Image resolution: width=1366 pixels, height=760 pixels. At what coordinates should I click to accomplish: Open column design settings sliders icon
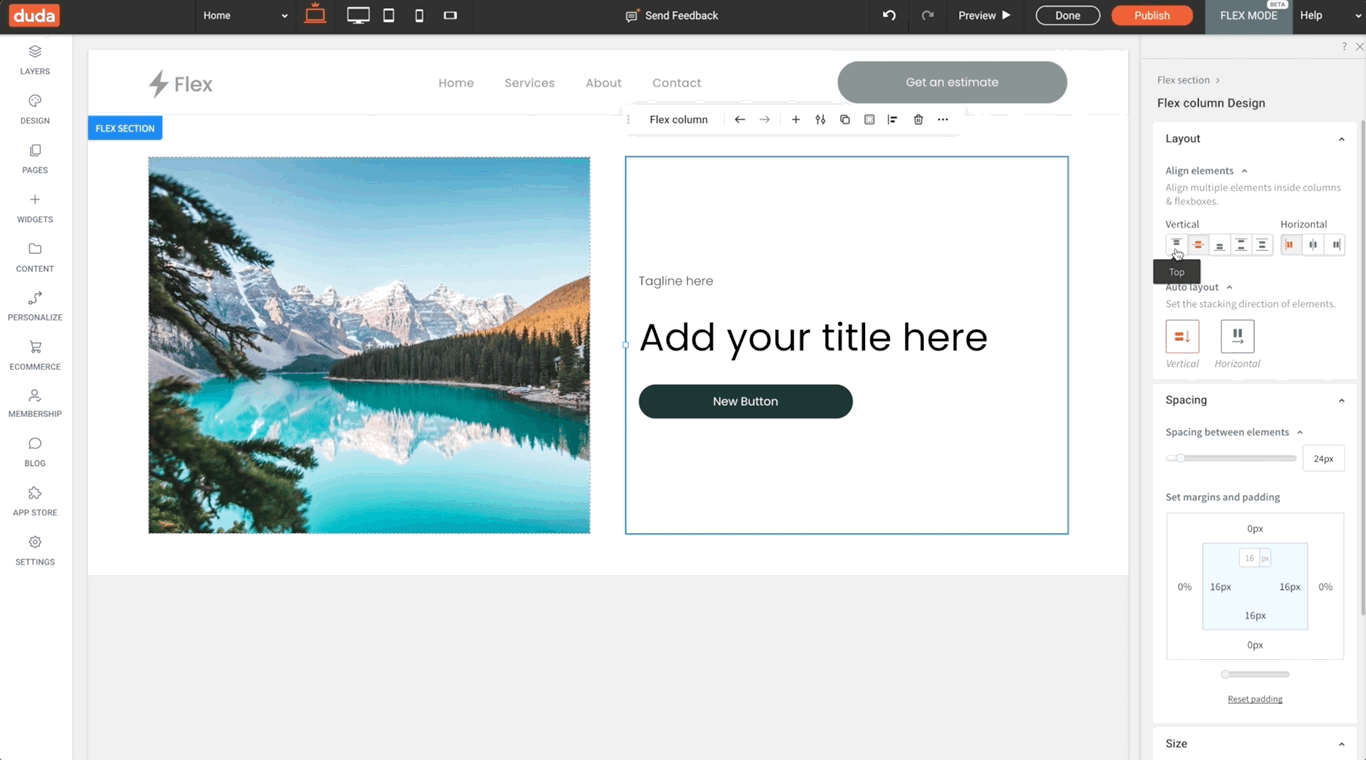[820, 119]
